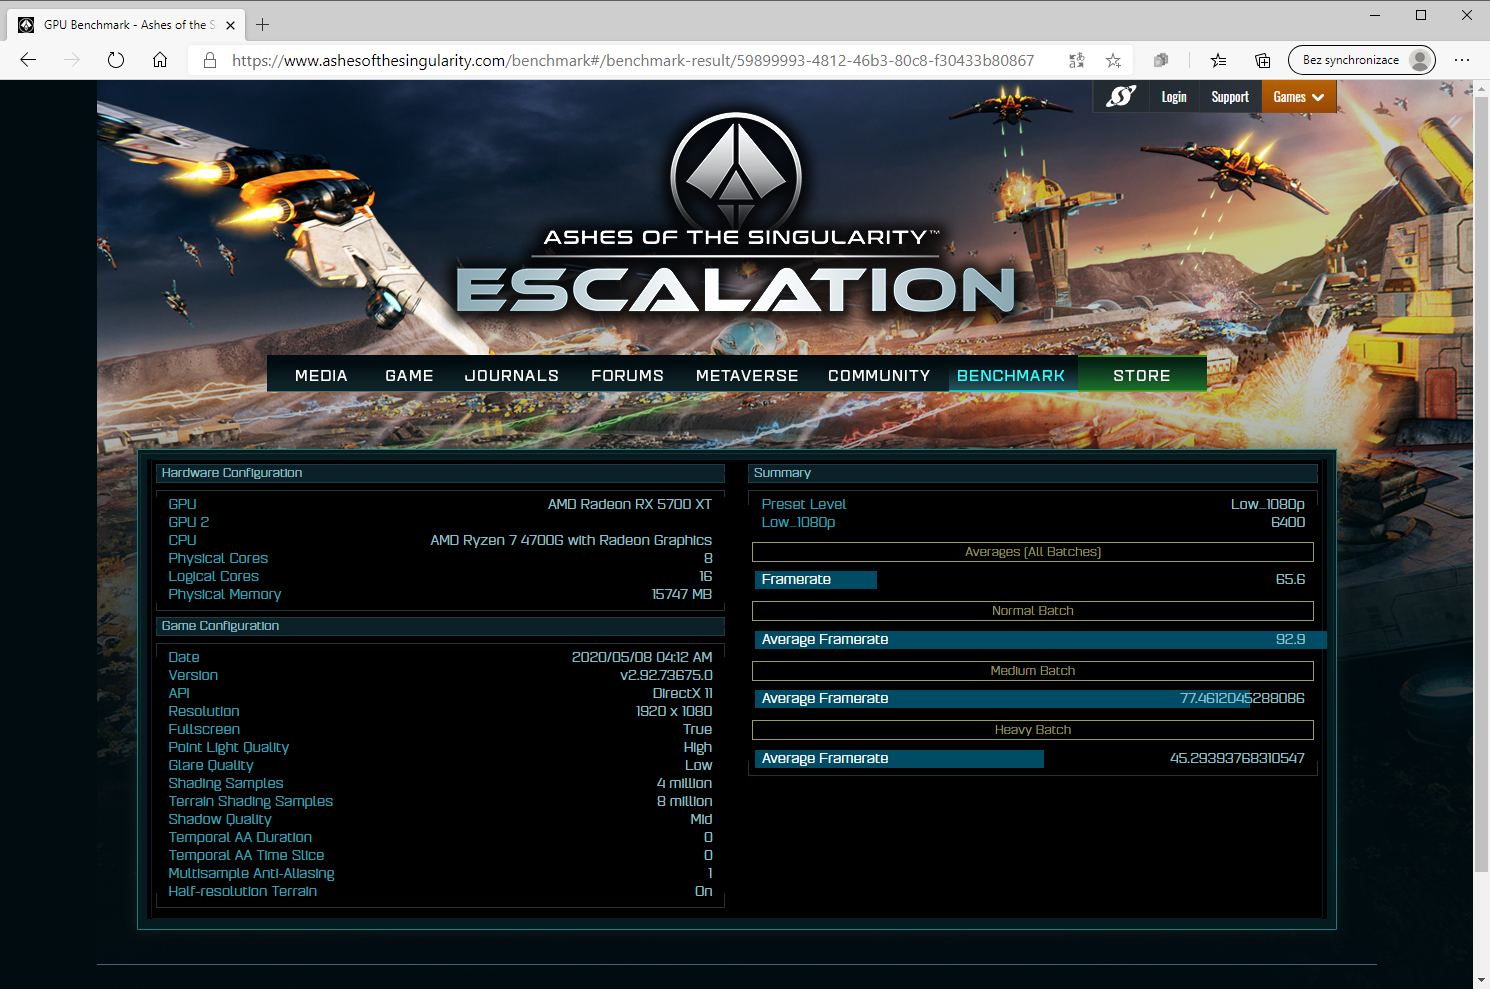Click the Shading Samples label

click(x=226, y=783)
